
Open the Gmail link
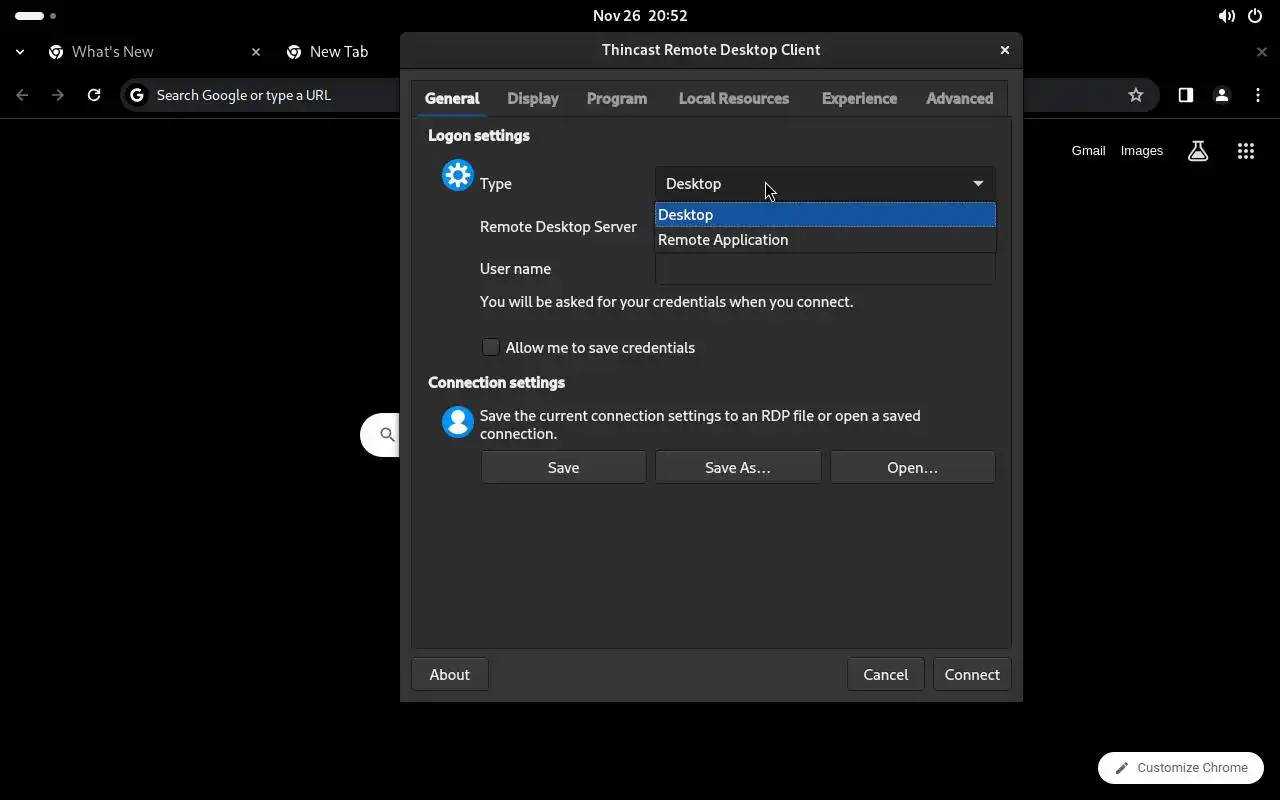coord(1088,151)
